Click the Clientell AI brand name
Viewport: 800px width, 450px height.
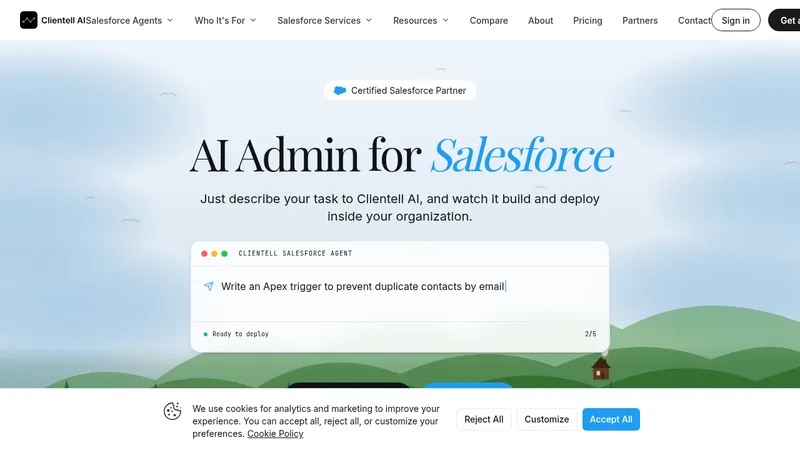[63, 20]
